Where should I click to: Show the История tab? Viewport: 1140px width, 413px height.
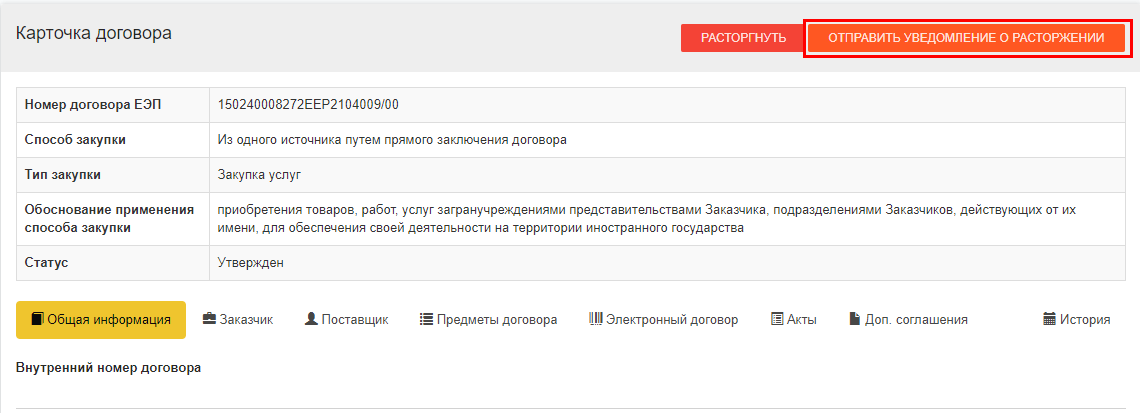(1076, 320)
